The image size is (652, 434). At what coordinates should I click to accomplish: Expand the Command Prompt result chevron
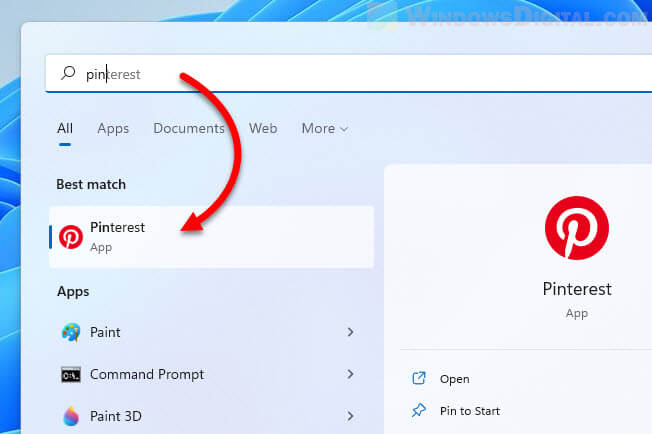tap(351, 374)
